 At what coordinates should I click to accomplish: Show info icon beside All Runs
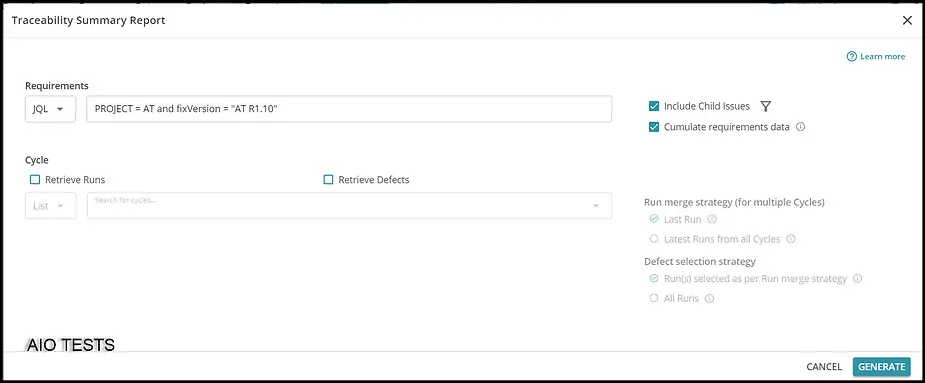coord(710,299)
